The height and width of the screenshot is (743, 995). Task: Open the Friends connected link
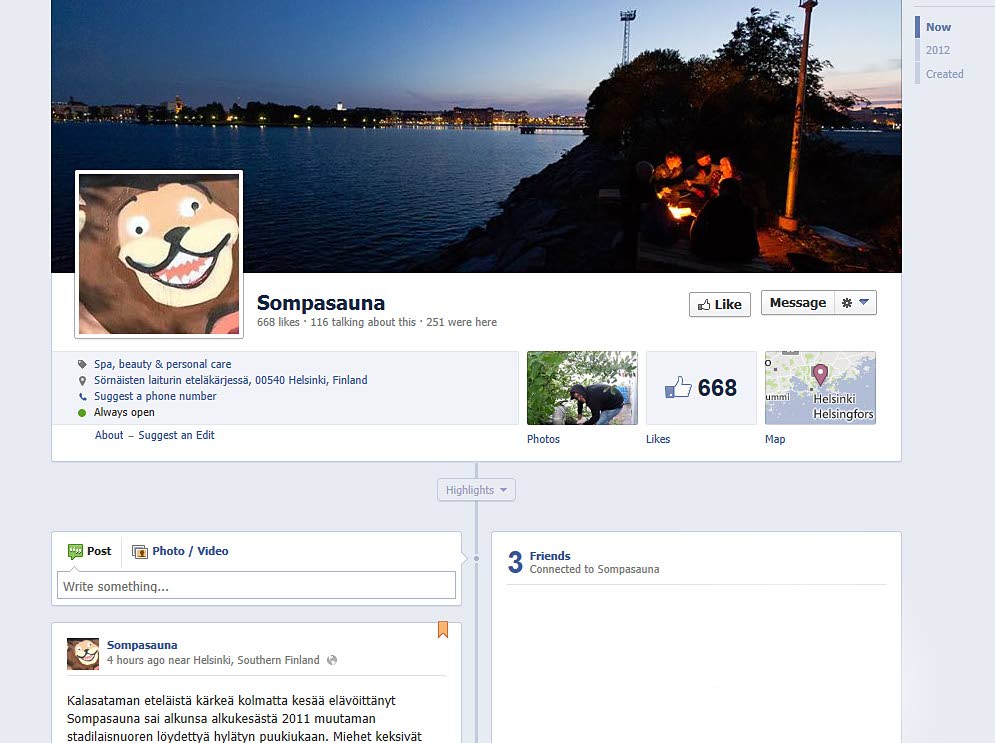pos(550,556)
